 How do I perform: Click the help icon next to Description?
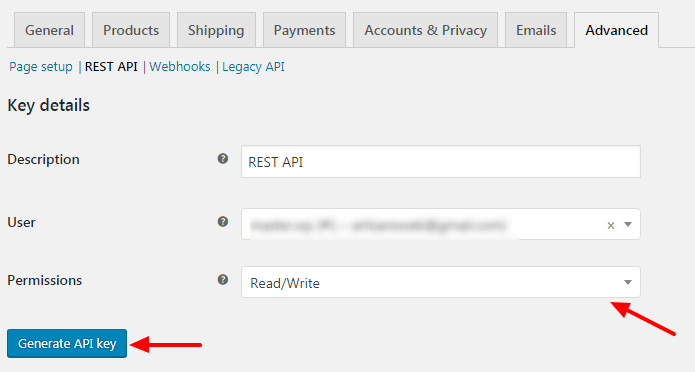(x=223, y=159)
